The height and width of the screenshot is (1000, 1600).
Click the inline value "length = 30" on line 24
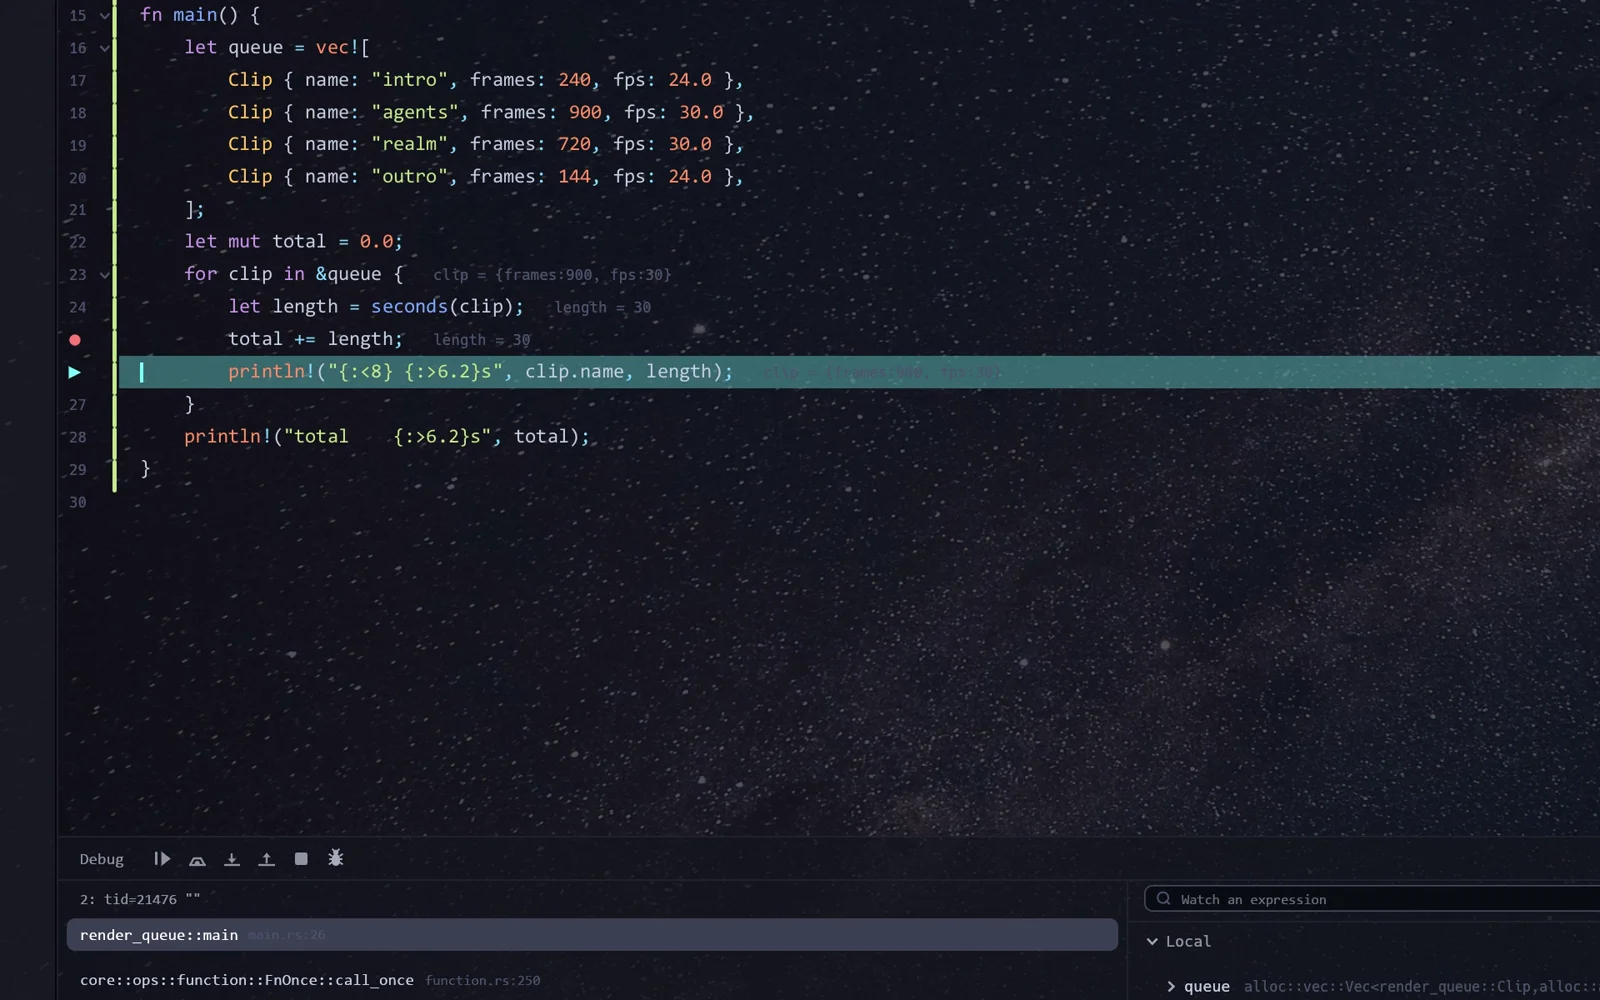coord(603,308)
